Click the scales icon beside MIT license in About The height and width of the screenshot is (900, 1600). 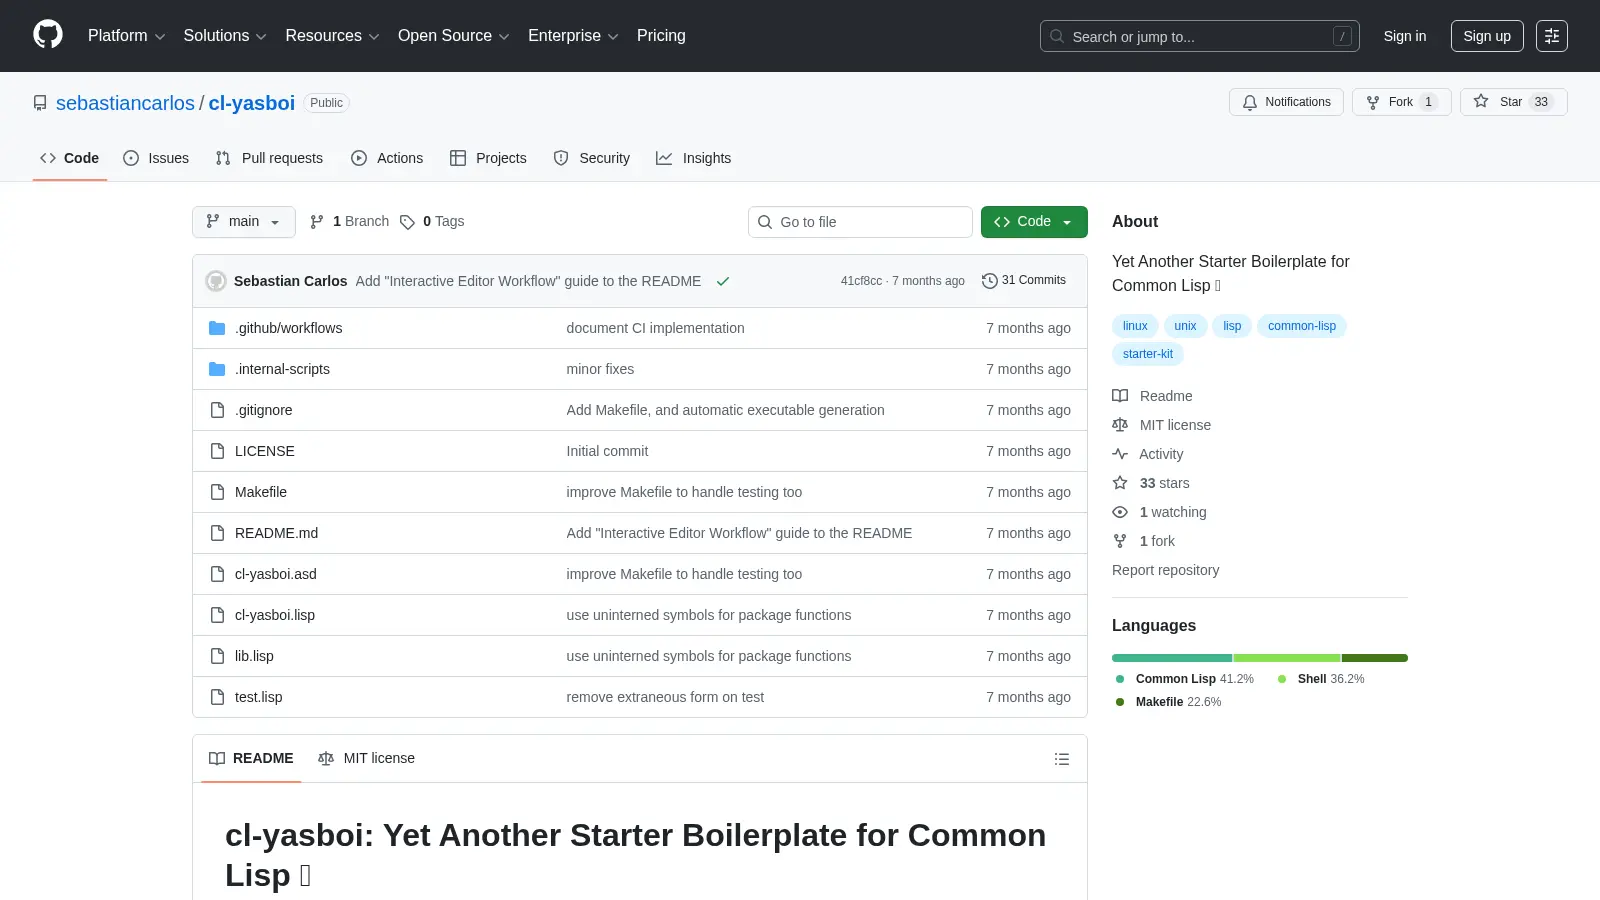1120,425
